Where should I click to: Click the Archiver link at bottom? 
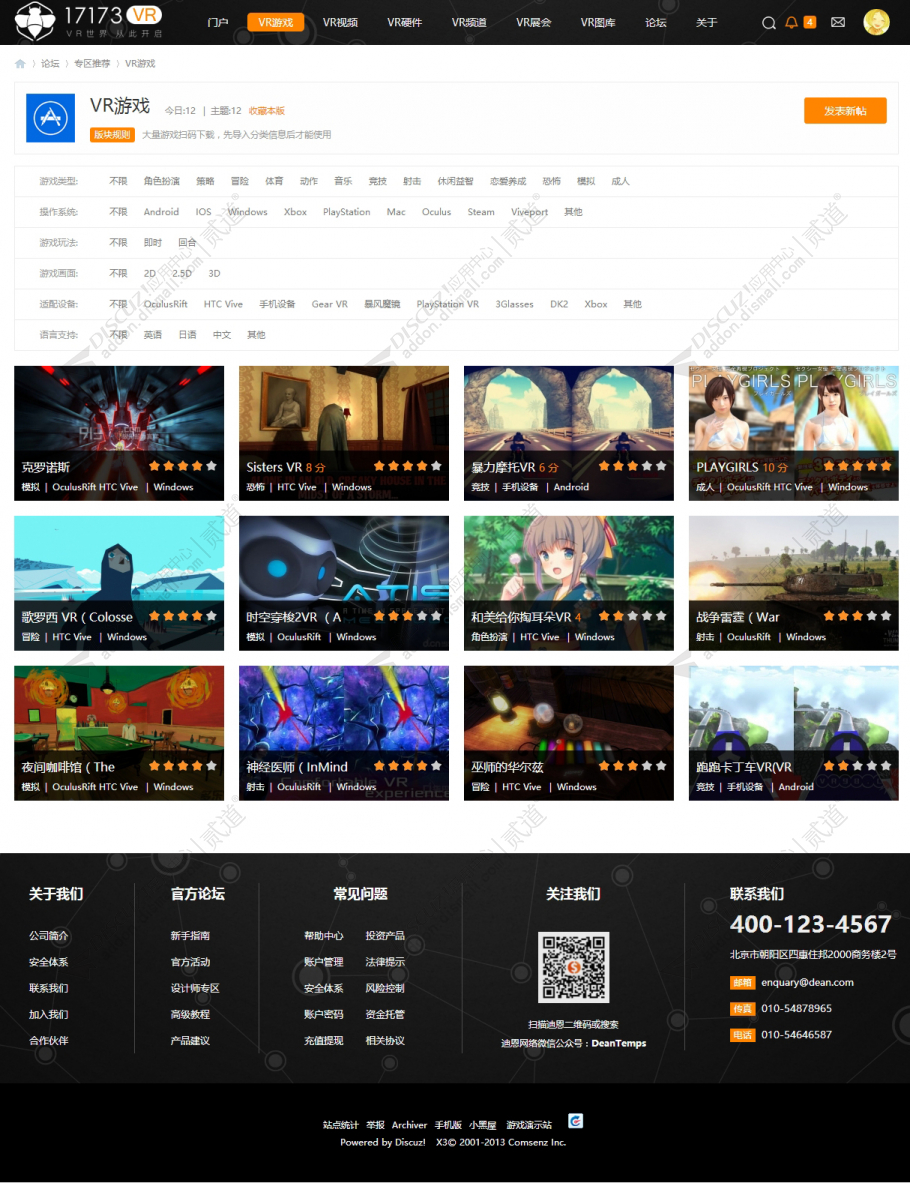tap(409, 1125)
